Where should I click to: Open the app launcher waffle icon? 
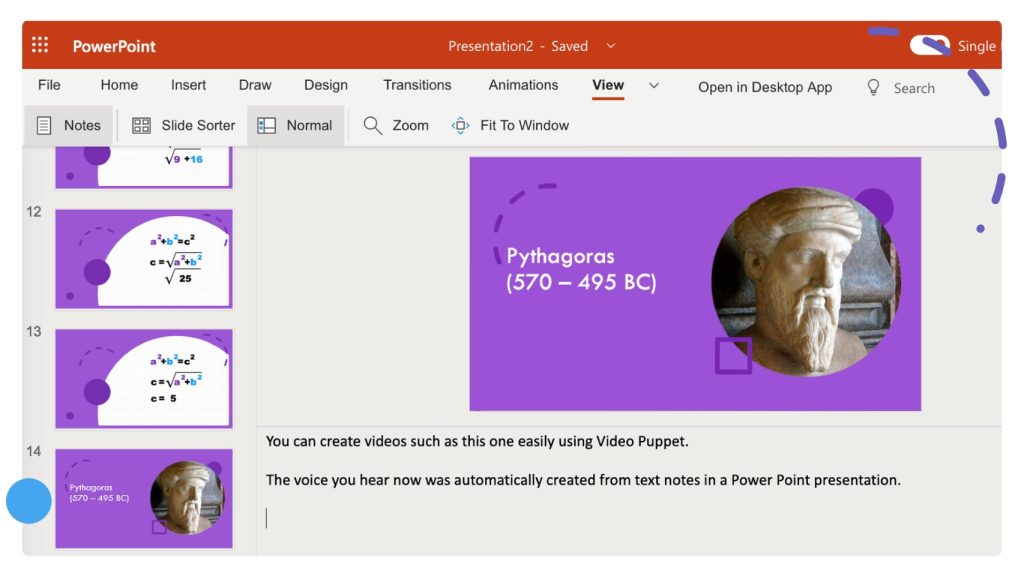click(x=40, y=45)
